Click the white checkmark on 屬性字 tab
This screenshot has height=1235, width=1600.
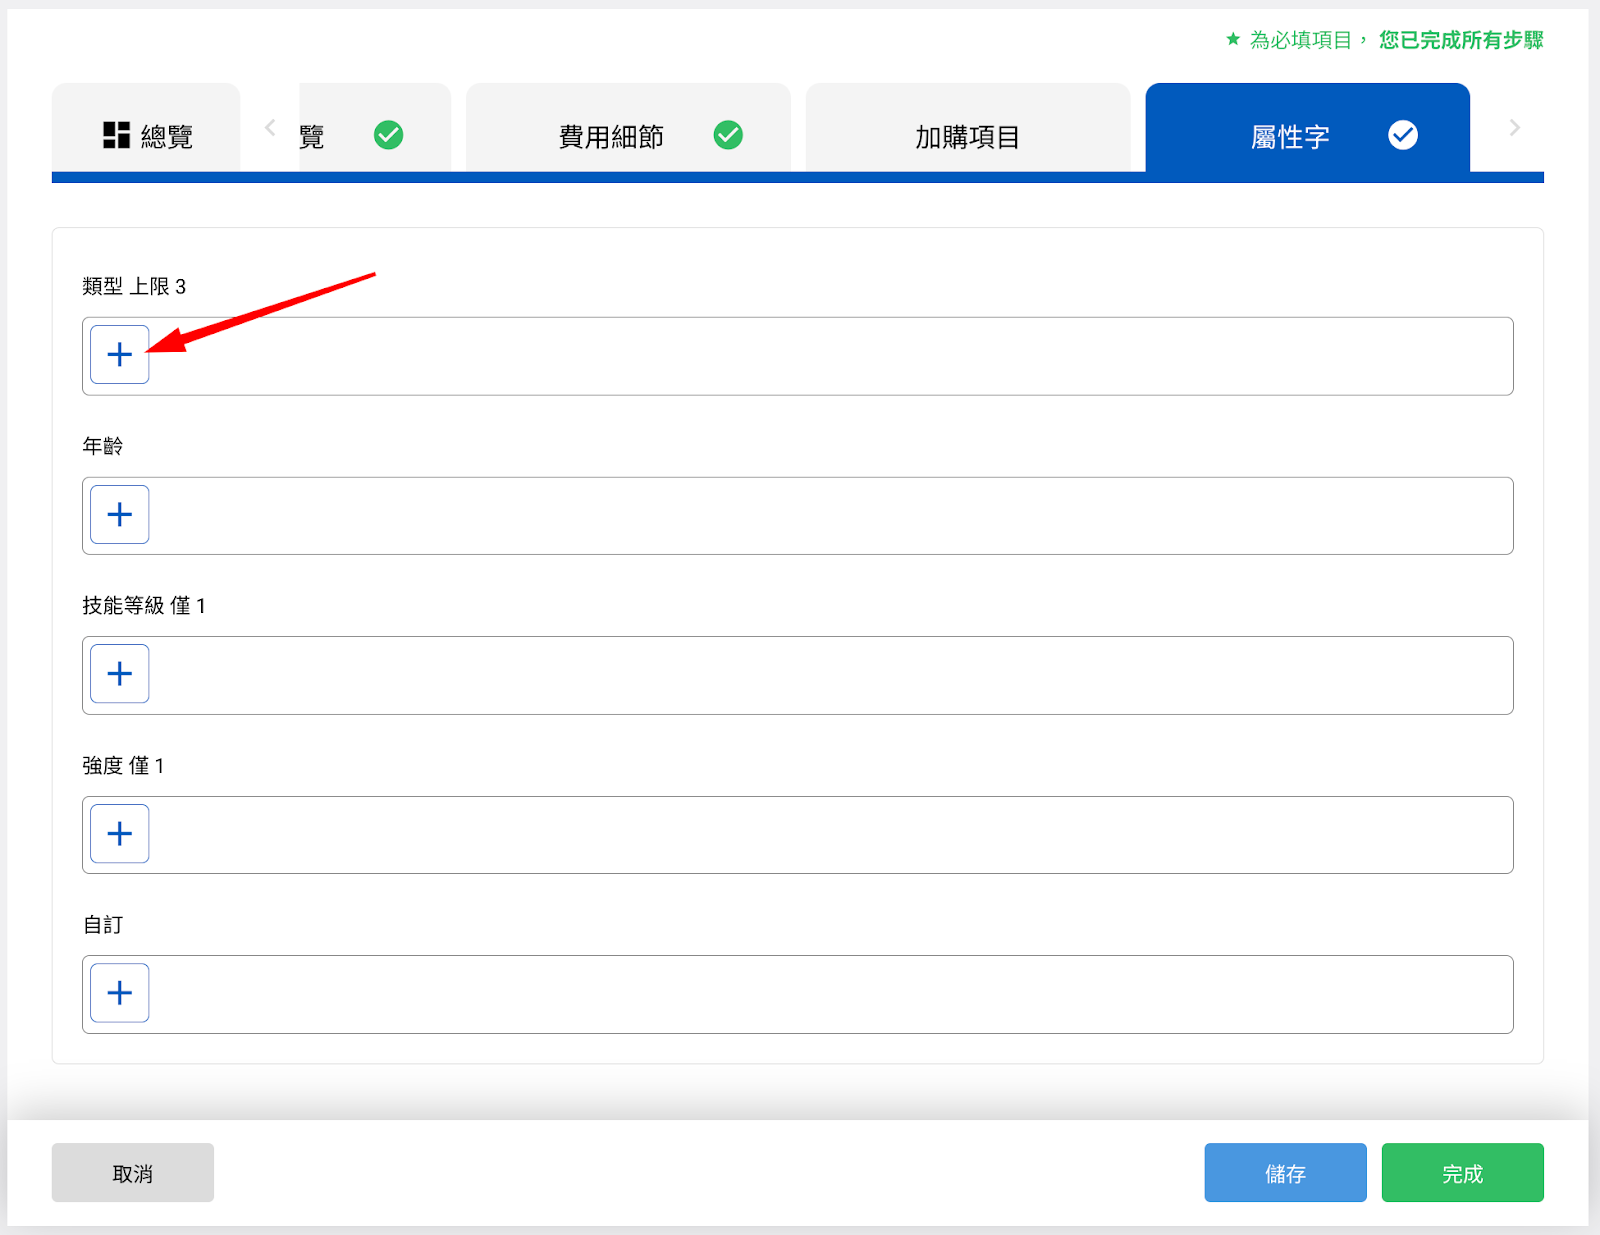pyautogui.click(x=1403, y=135)
